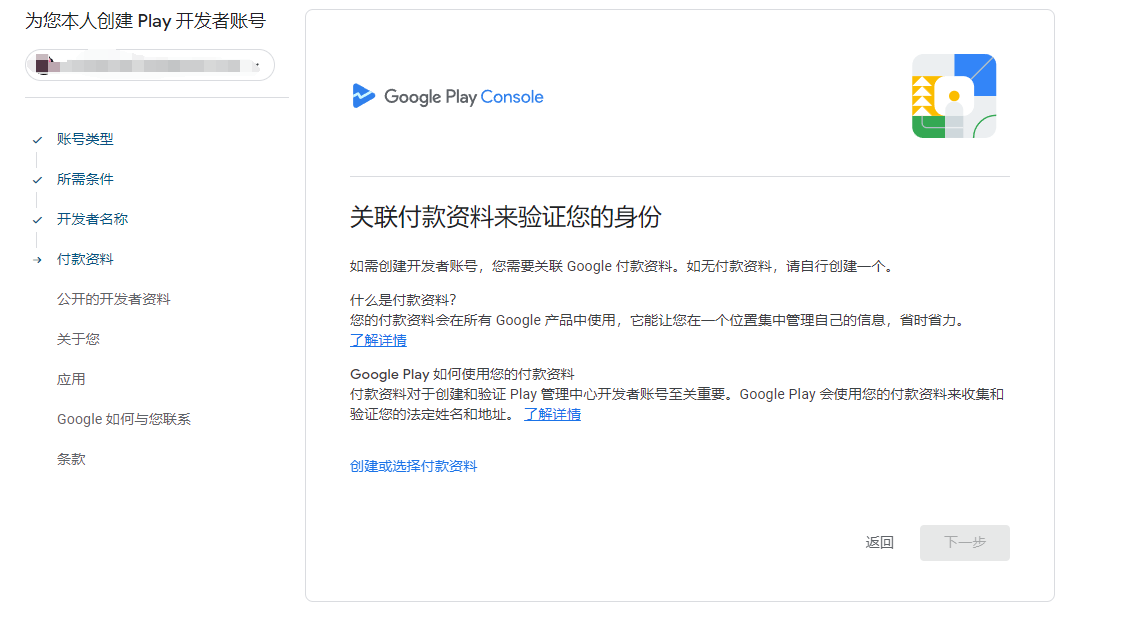Open 了解详情 link under 什么是付款资料
The width and height of the screenshot is (1127, 630).
click(x=378, y=341)
